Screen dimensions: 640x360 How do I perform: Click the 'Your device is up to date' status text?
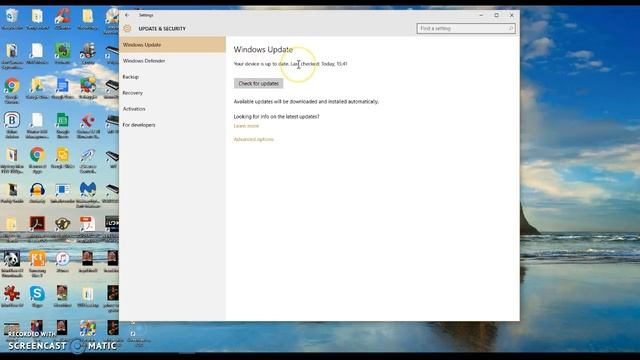click(261, 64)
